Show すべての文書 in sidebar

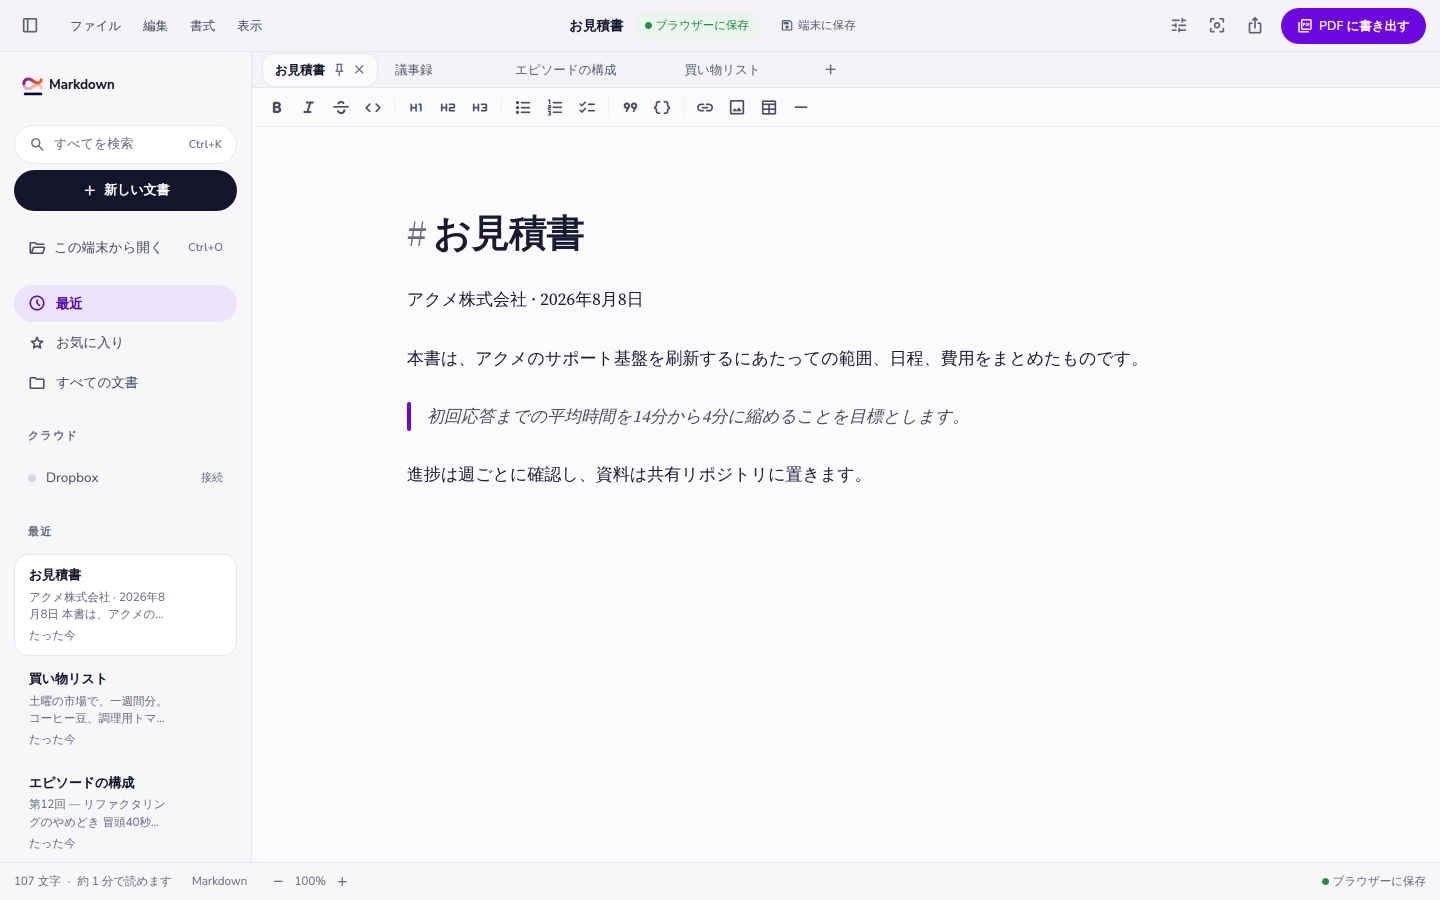pos(125,383)
